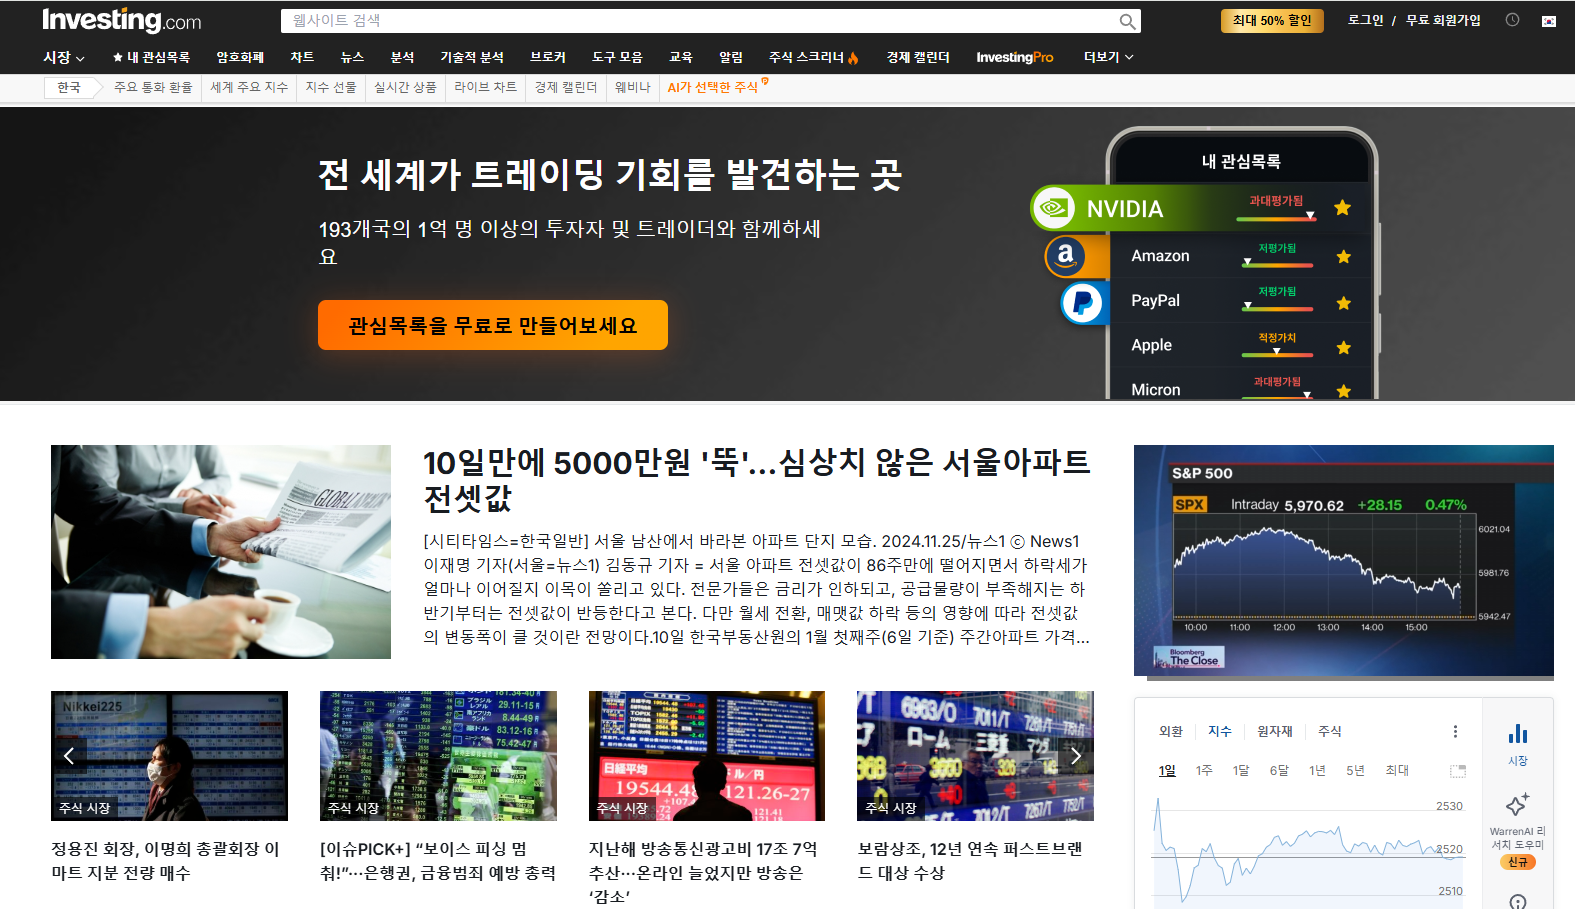Click the 무료 회원가입 link

[x=1443, y=20]
